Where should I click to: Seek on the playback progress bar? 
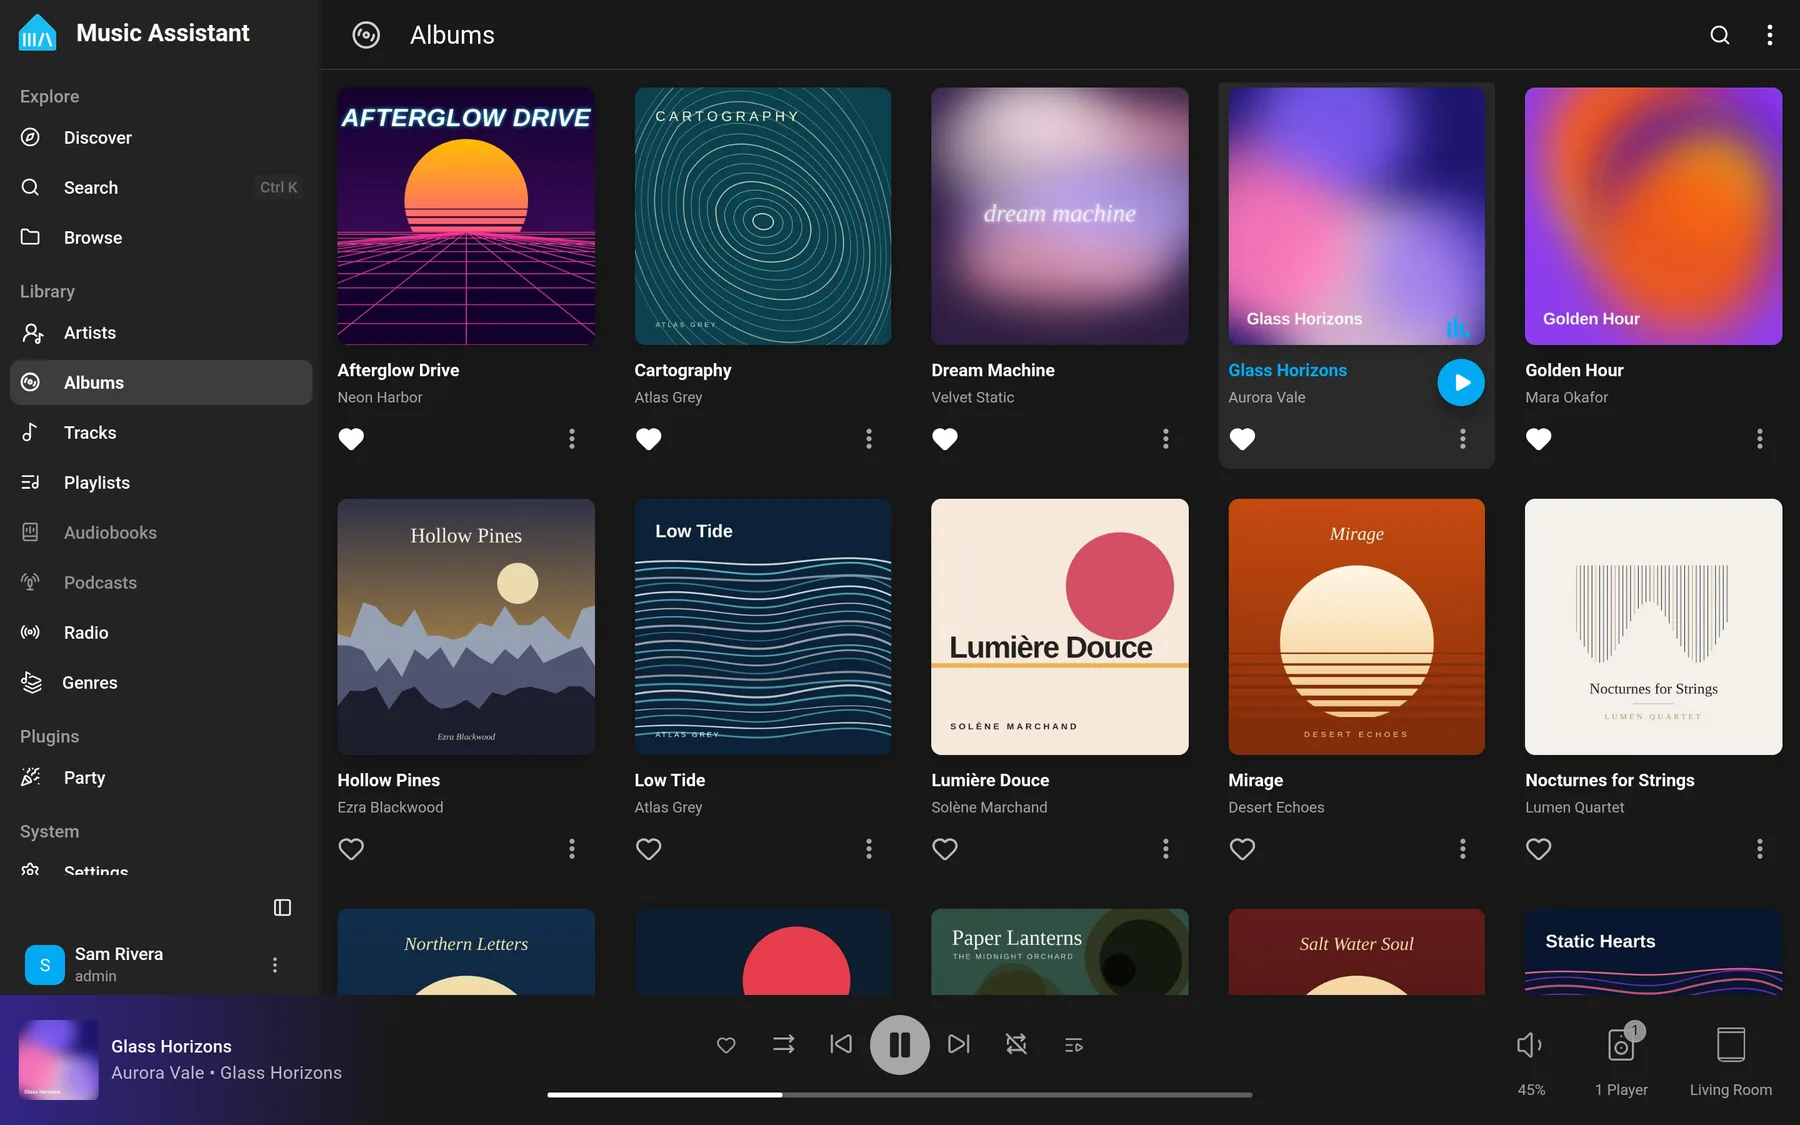point(899,1095)
